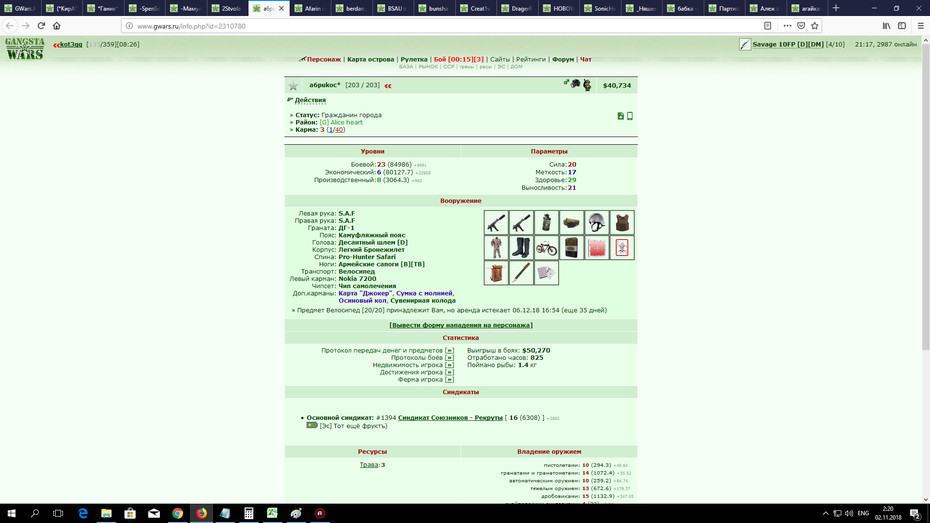Open the Windows notification center

point(916,514)
